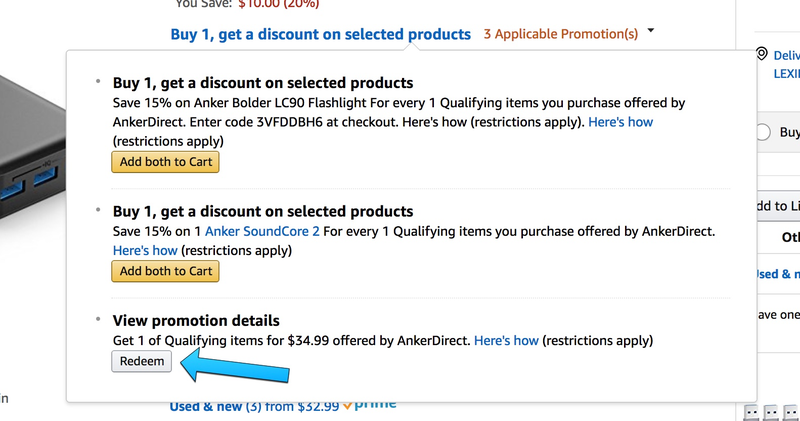The image size is (800, 421).
Task: Click the partially visible Add to List button
Action: point(778,206)
